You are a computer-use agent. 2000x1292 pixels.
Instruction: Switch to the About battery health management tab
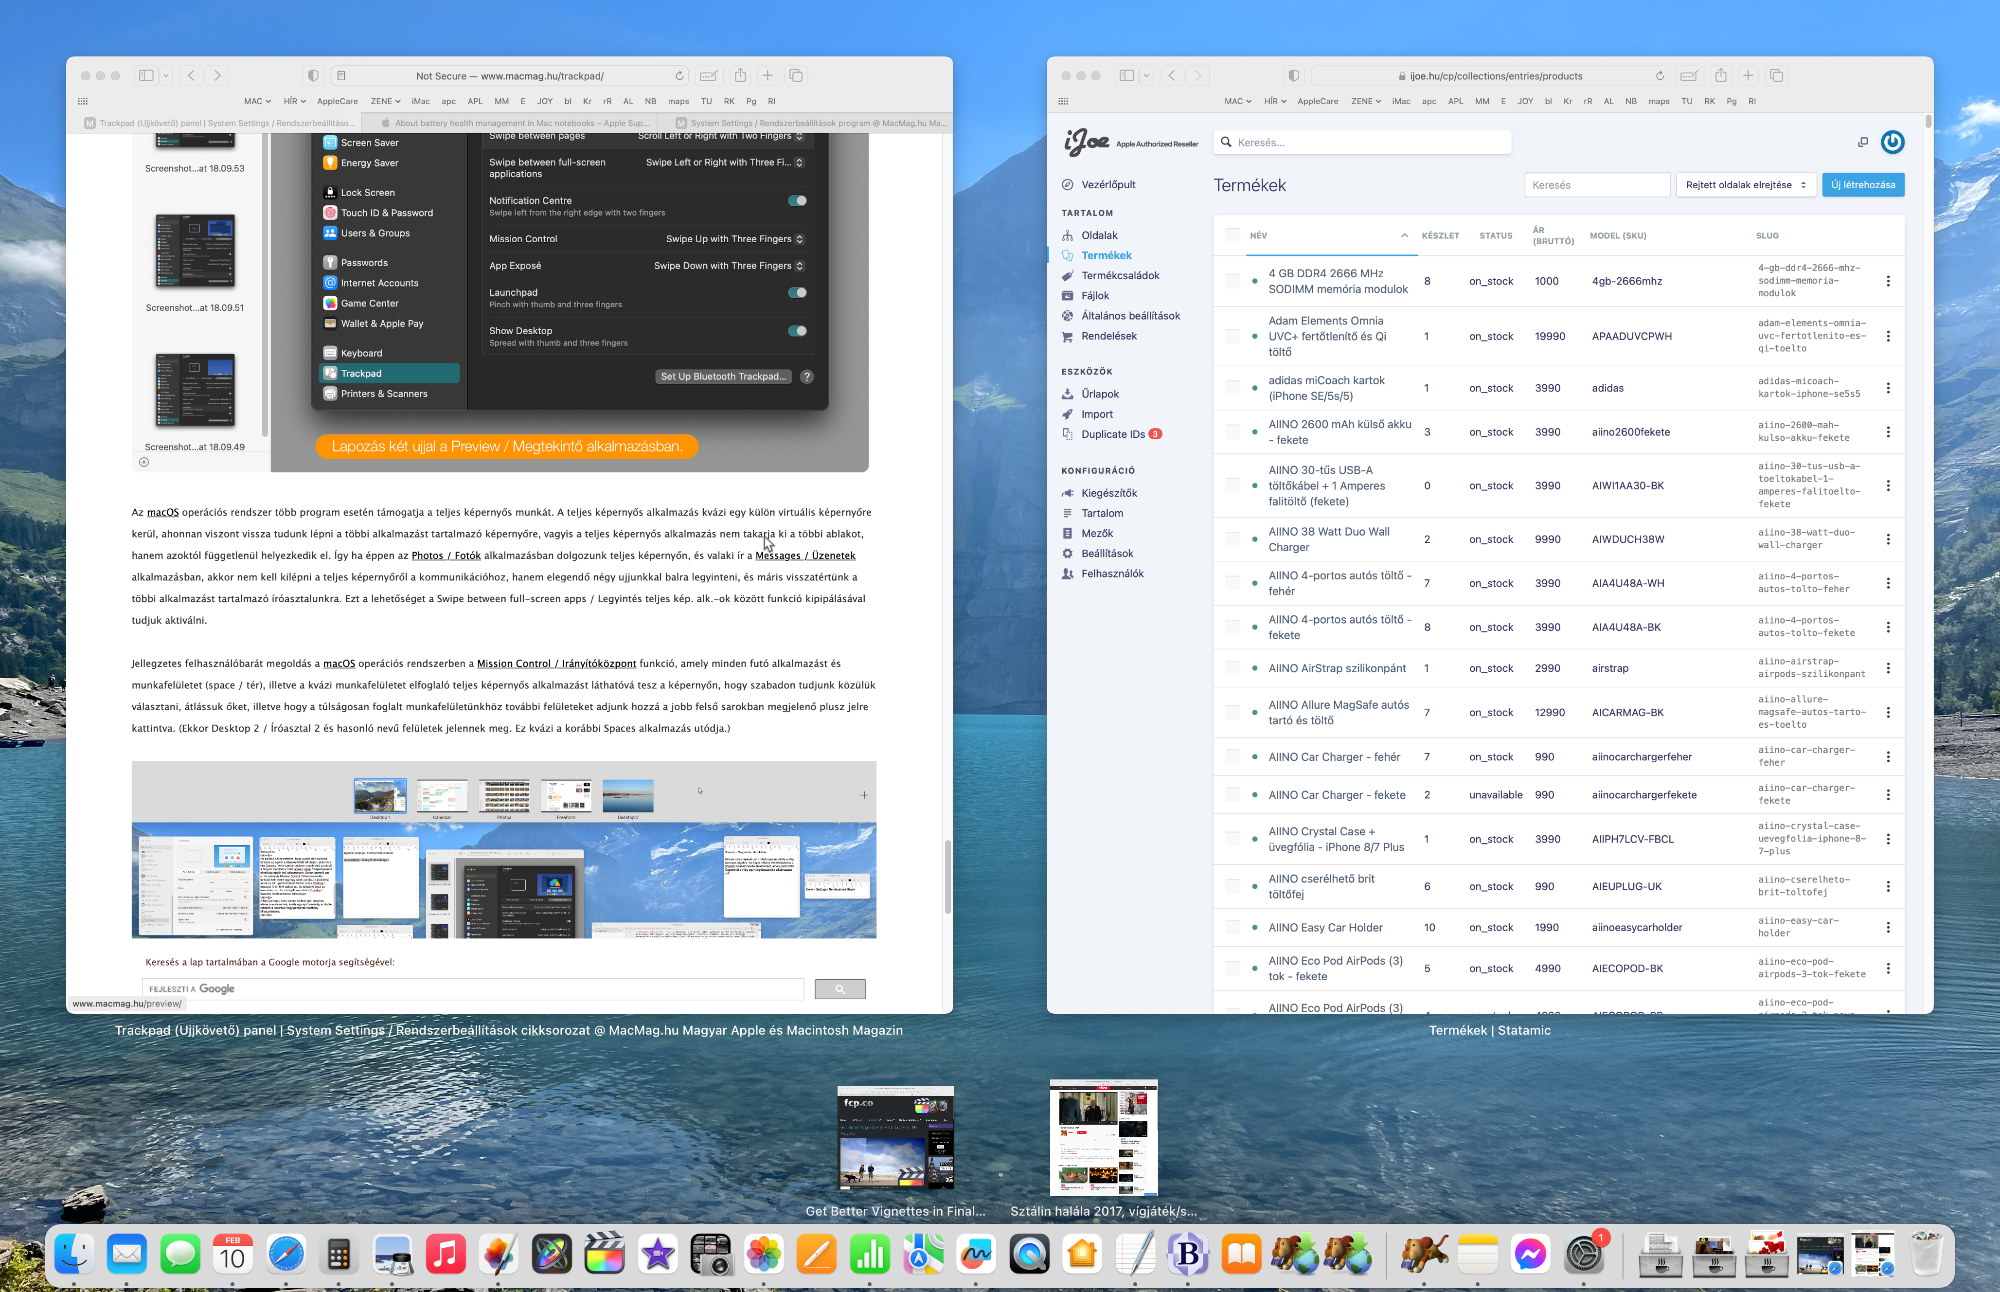pyautogui.click(x=516, y=123)
